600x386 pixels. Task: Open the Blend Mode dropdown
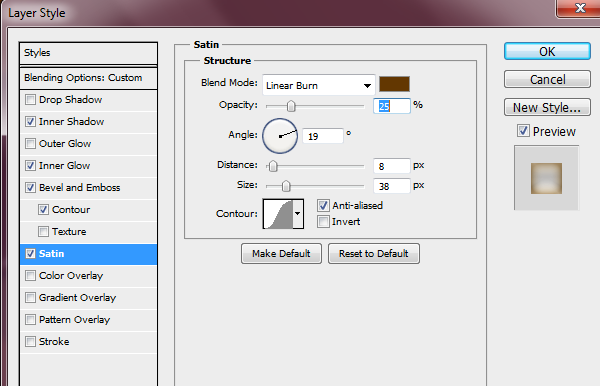(318, 85)
